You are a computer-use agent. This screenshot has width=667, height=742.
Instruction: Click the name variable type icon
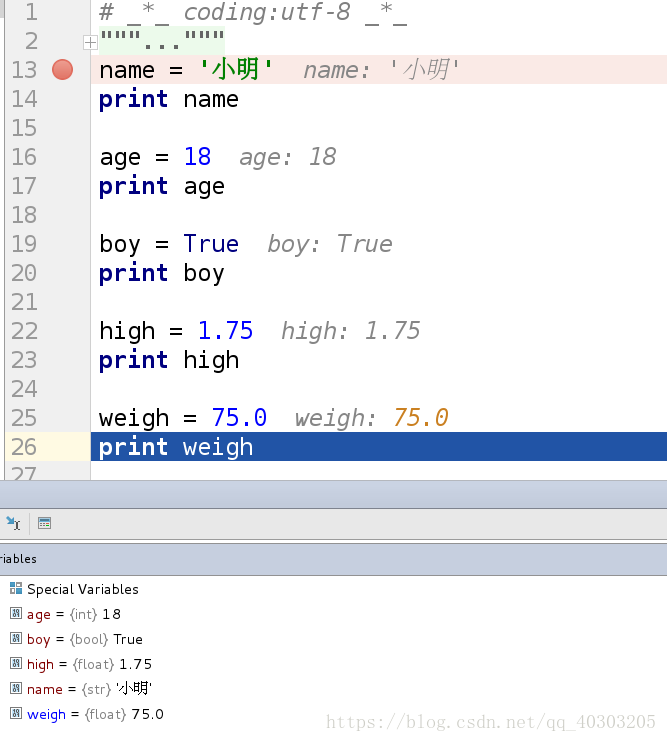[x=16, y=689]
